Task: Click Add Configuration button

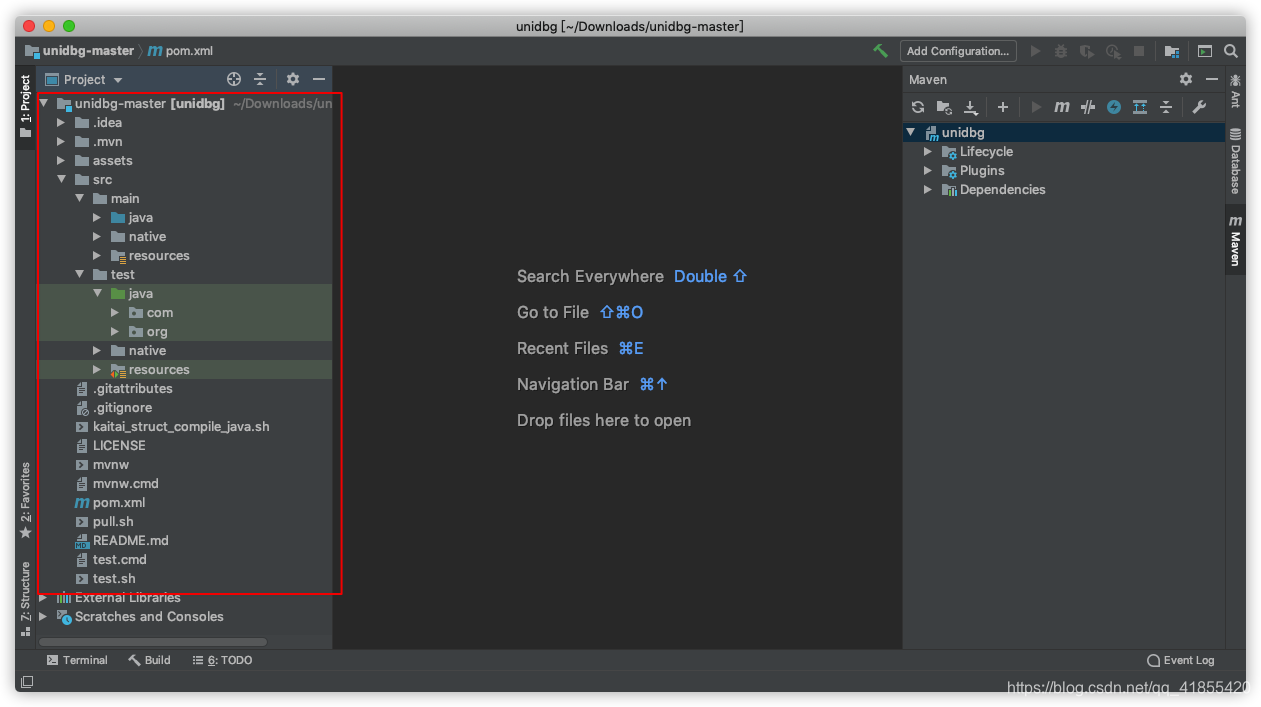Action: pyautogui.click(x=958, y=51)
